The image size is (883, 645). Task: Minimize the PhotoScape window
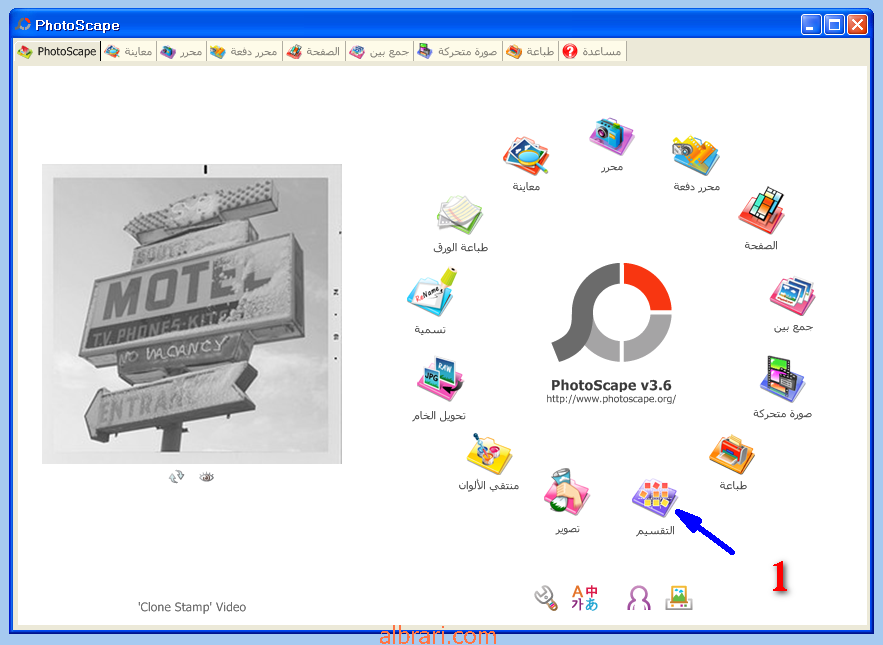811,25
